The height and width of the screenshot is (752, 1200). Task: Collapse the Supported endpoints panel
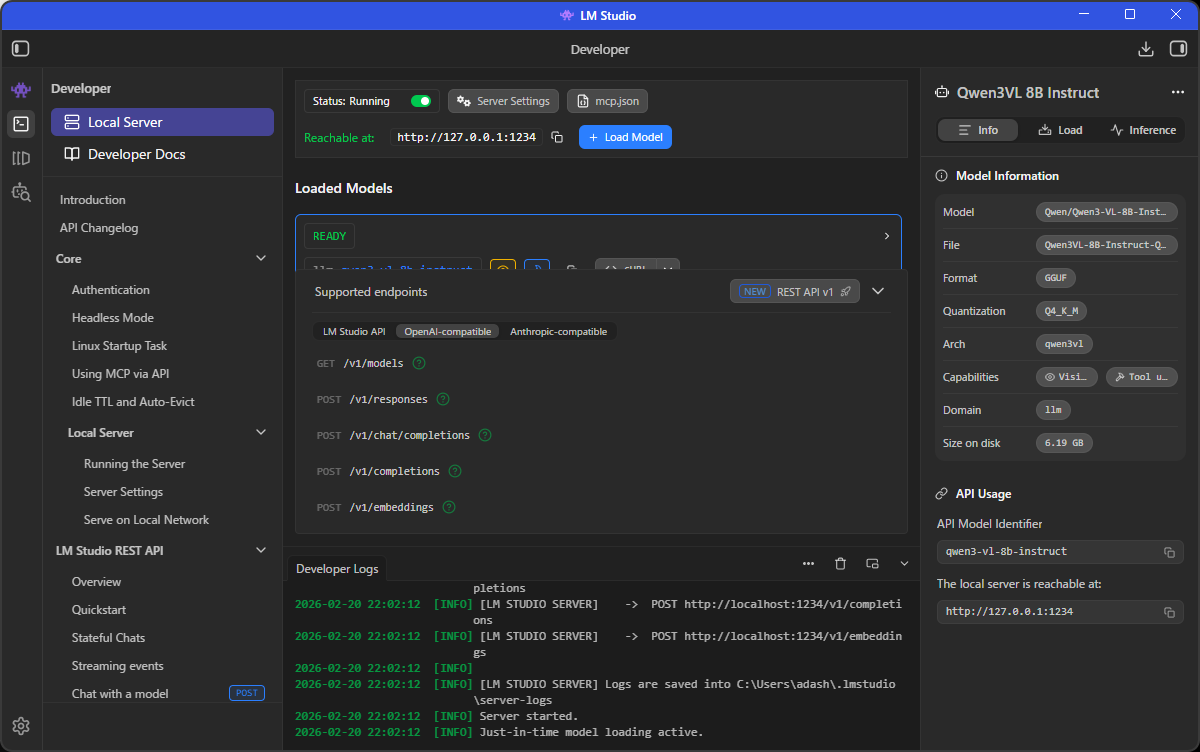point(878,291)
